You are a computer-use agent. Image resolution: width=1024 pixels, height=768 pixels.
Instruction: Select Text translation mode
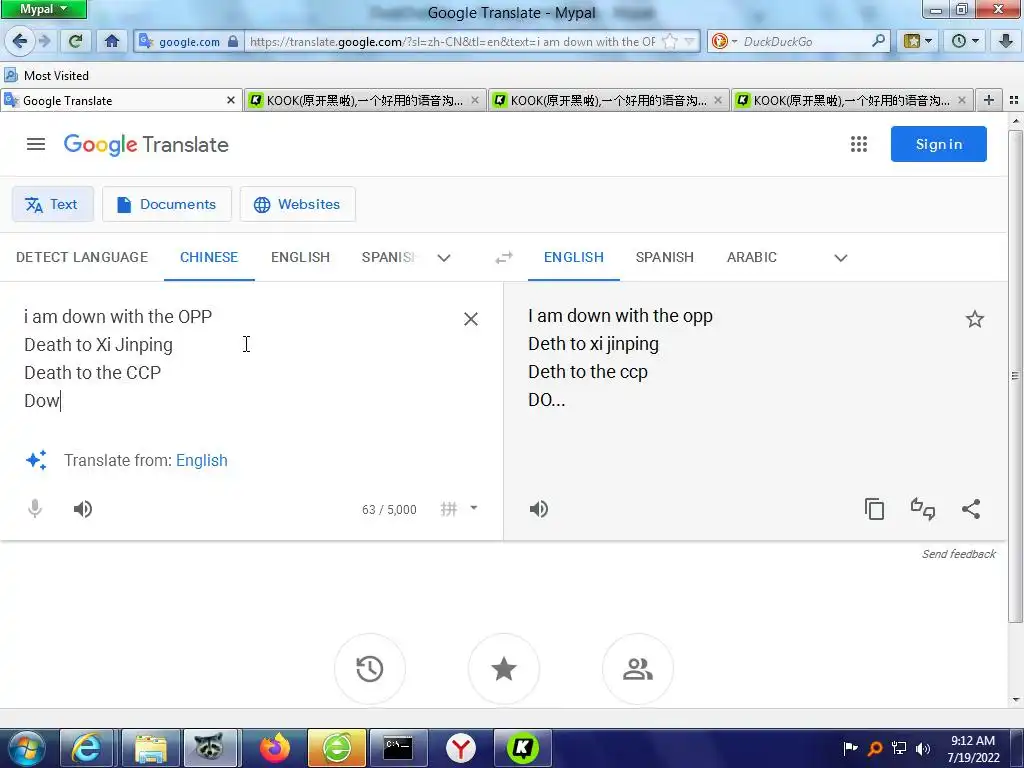(52, 204)
